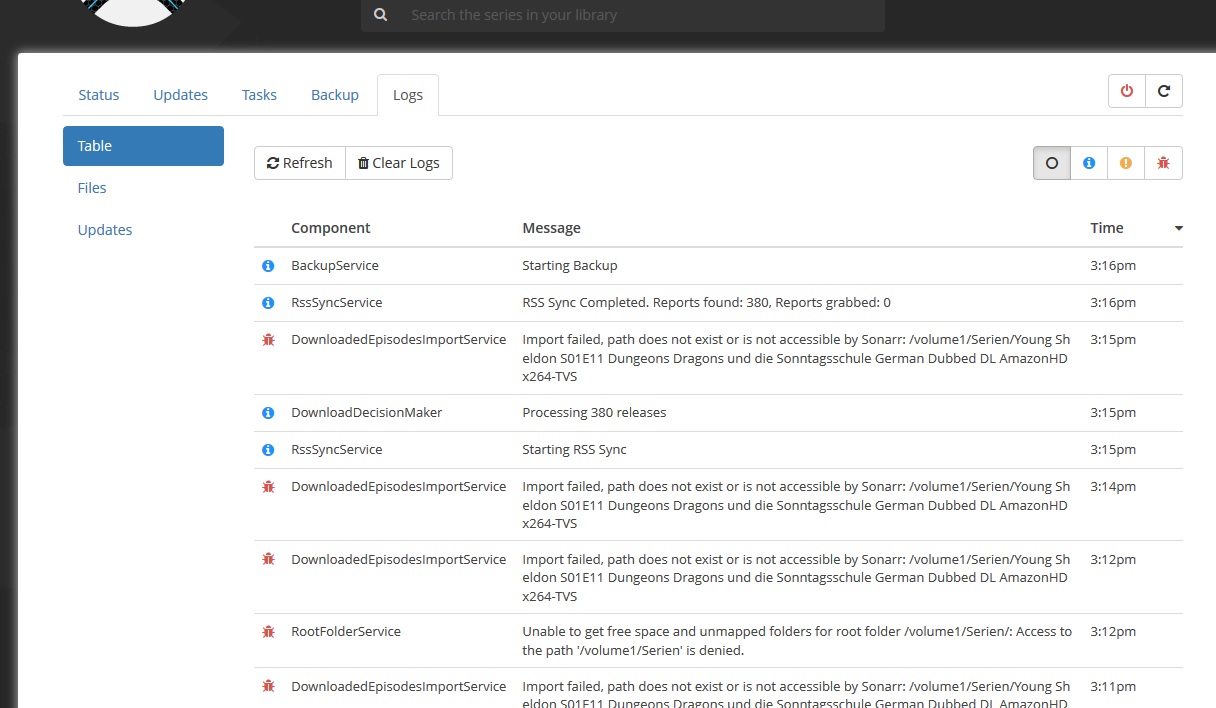Filter logs by warning level icon
The width and height of the screenshot is (1216, 708).
point(1126,163)
